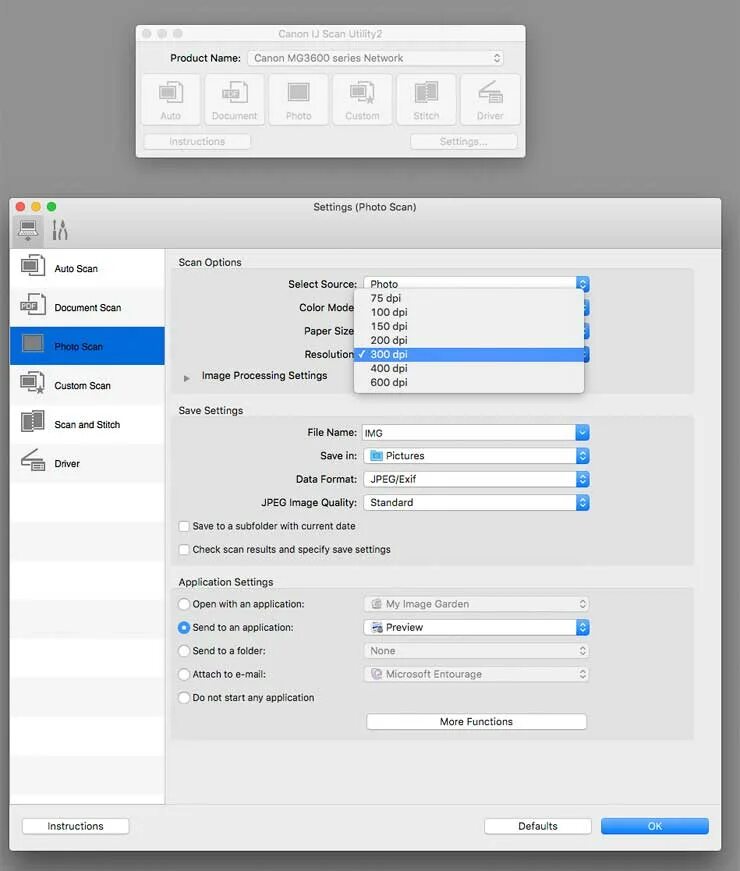Open the Send to a folder None dropdown
740x871 pixels.
(476, 650)
